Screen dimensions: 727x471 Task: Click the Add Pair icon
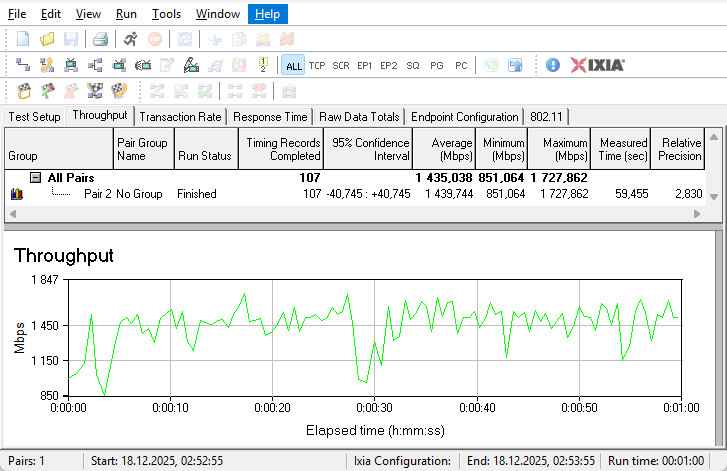click(x=23, y=65)
